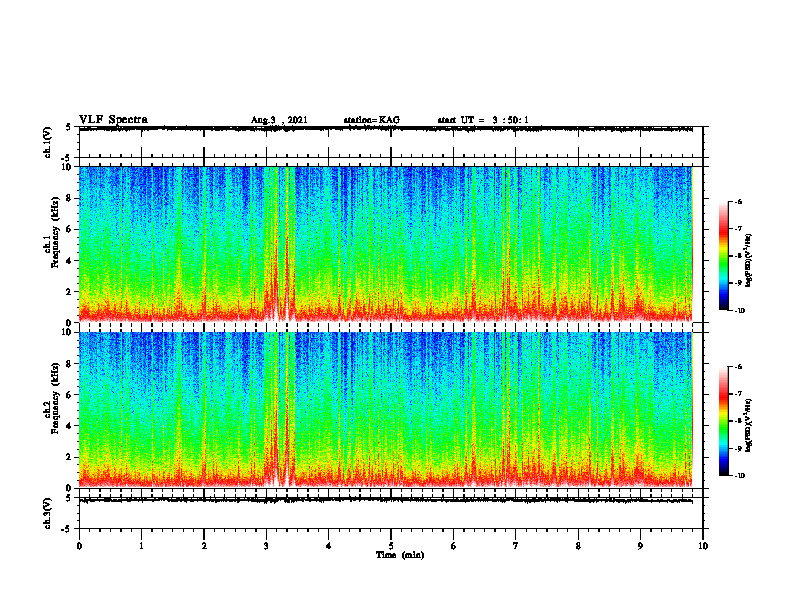Viewport: 792px width, 612px height.
Task: Click the ch.1 spectrogram plot panel
Action: click(x=385, y=244)
